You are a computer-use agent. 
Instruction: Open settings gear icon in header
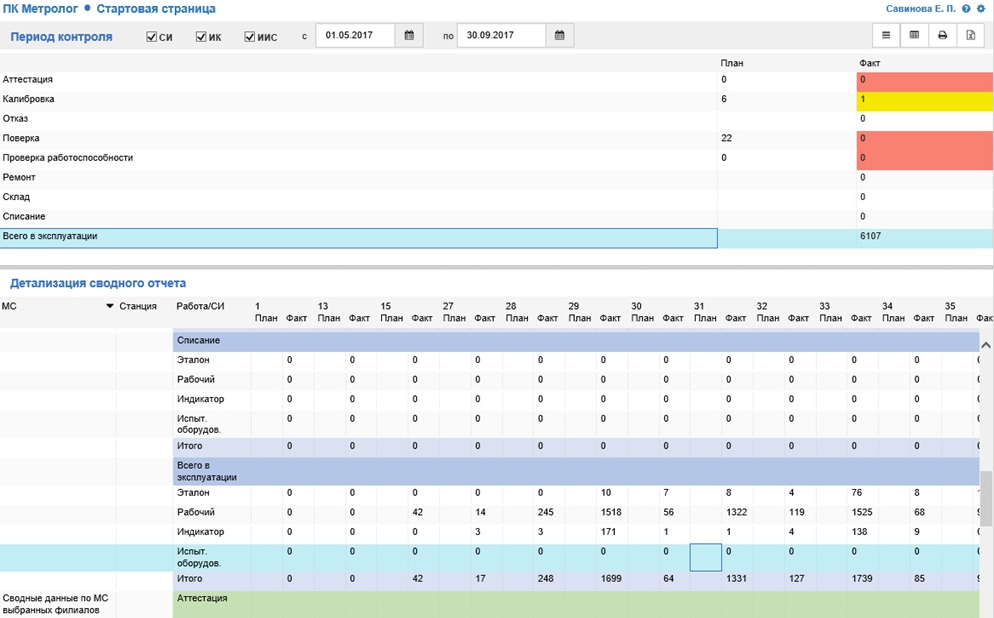[x=981, y=9]
